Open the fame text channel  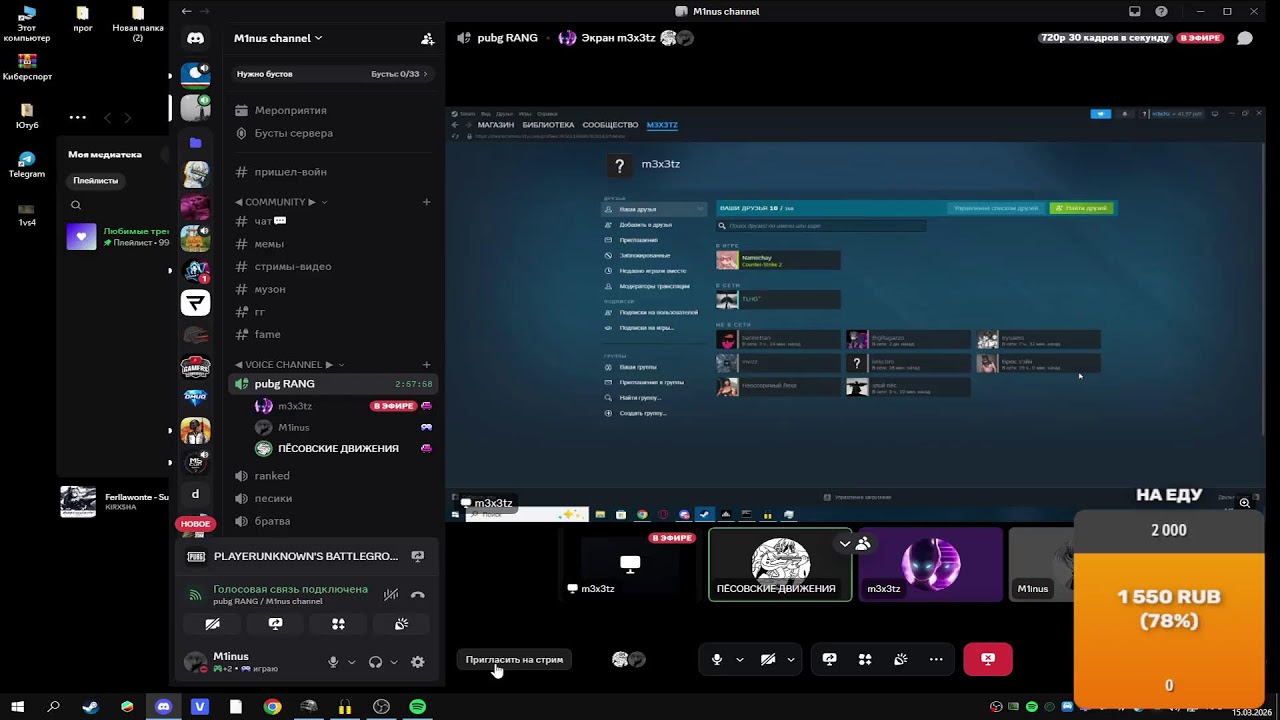(x=333, y=334)
